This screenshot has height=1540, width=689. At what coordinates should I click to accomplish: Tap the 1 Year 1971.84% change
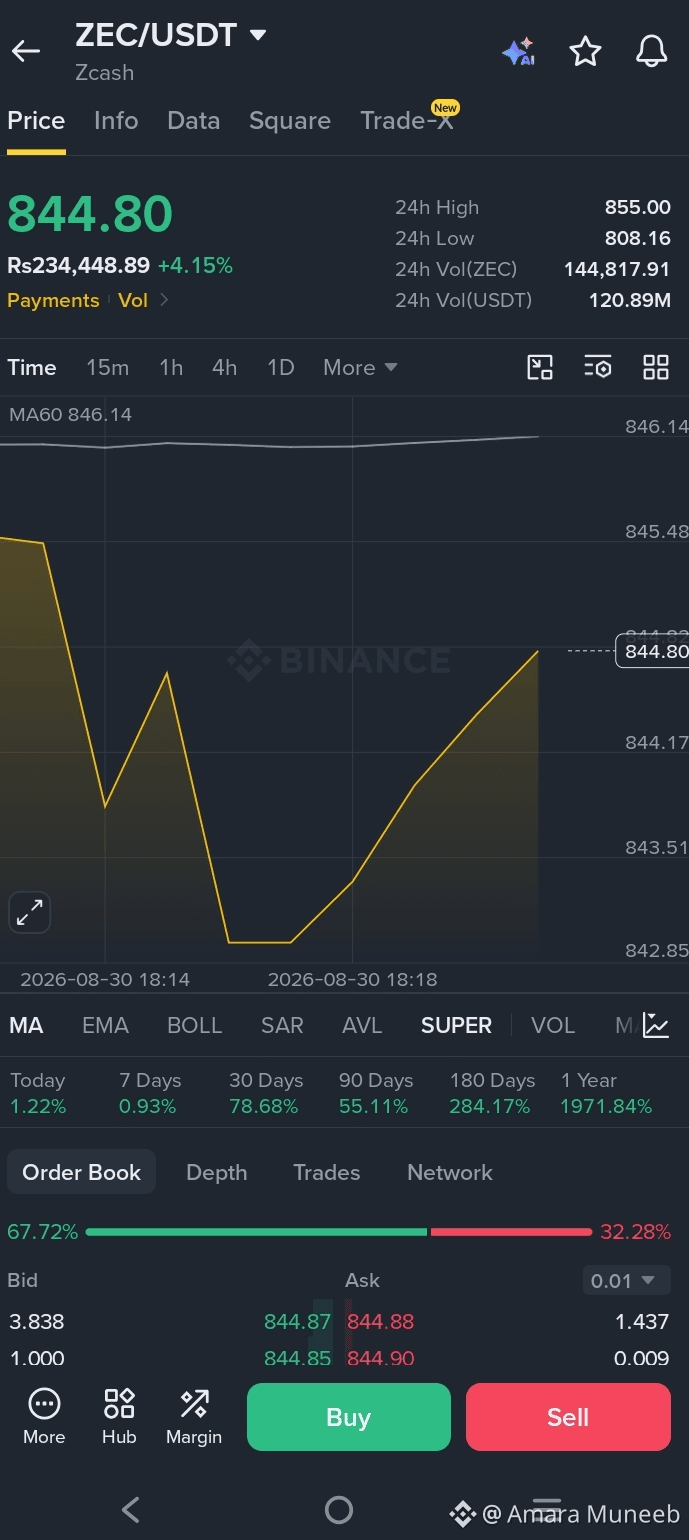pyautogui.click(x=606, y=1093)
